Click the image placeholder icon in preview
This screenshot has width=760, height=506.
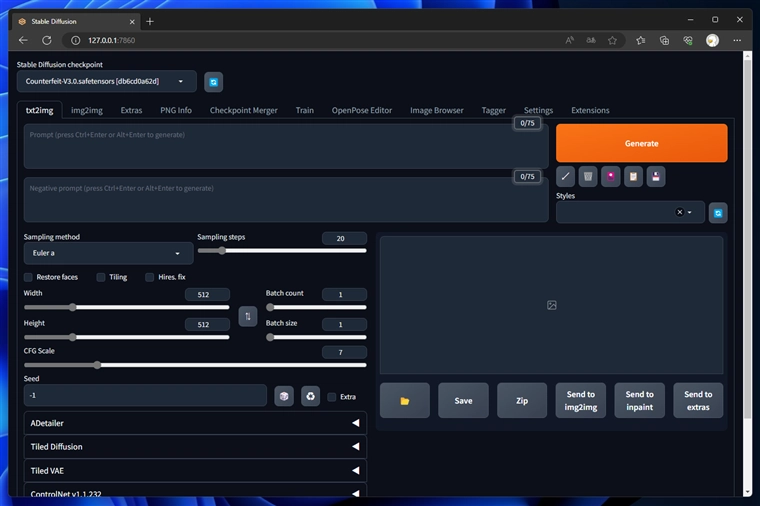tap(552, 305)
